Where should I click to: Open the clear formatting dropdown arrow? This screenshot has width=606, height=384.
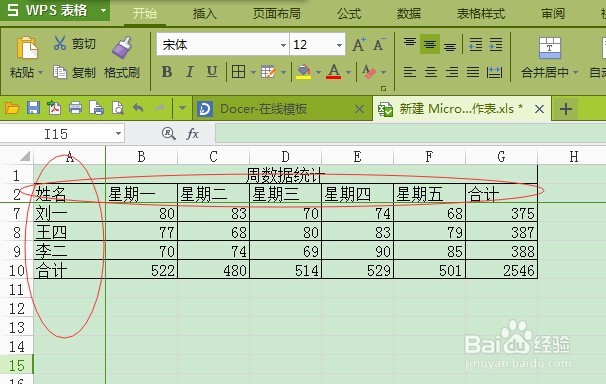tap(383, 72)
